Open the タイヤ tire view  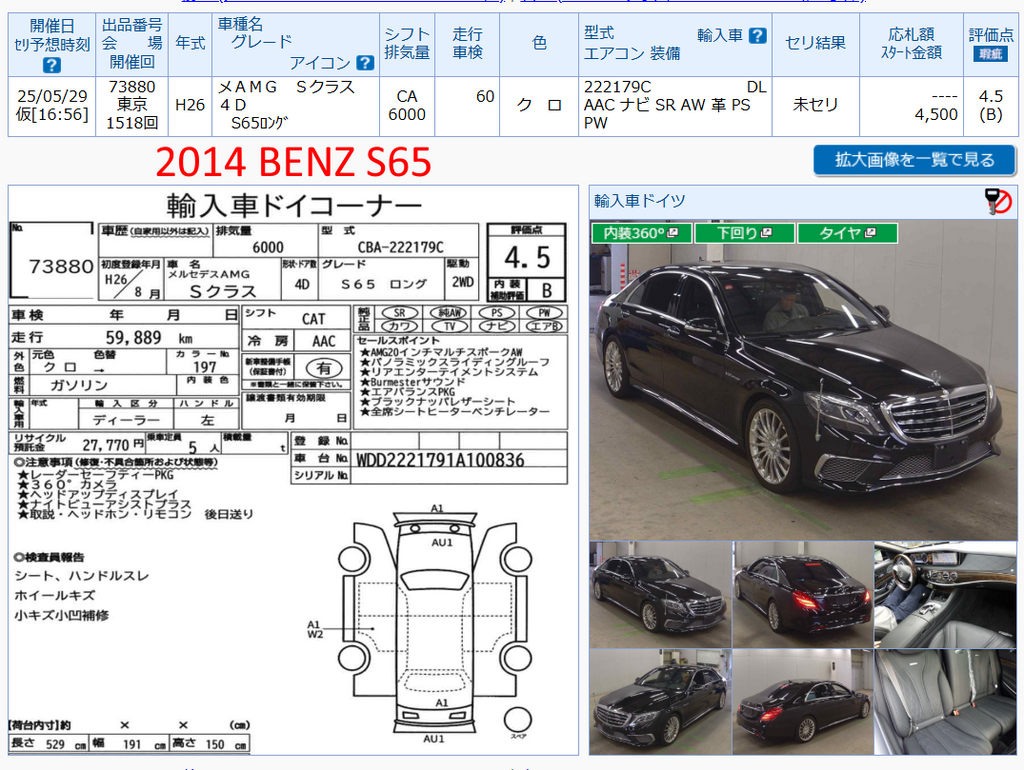[x=847, y=233]
